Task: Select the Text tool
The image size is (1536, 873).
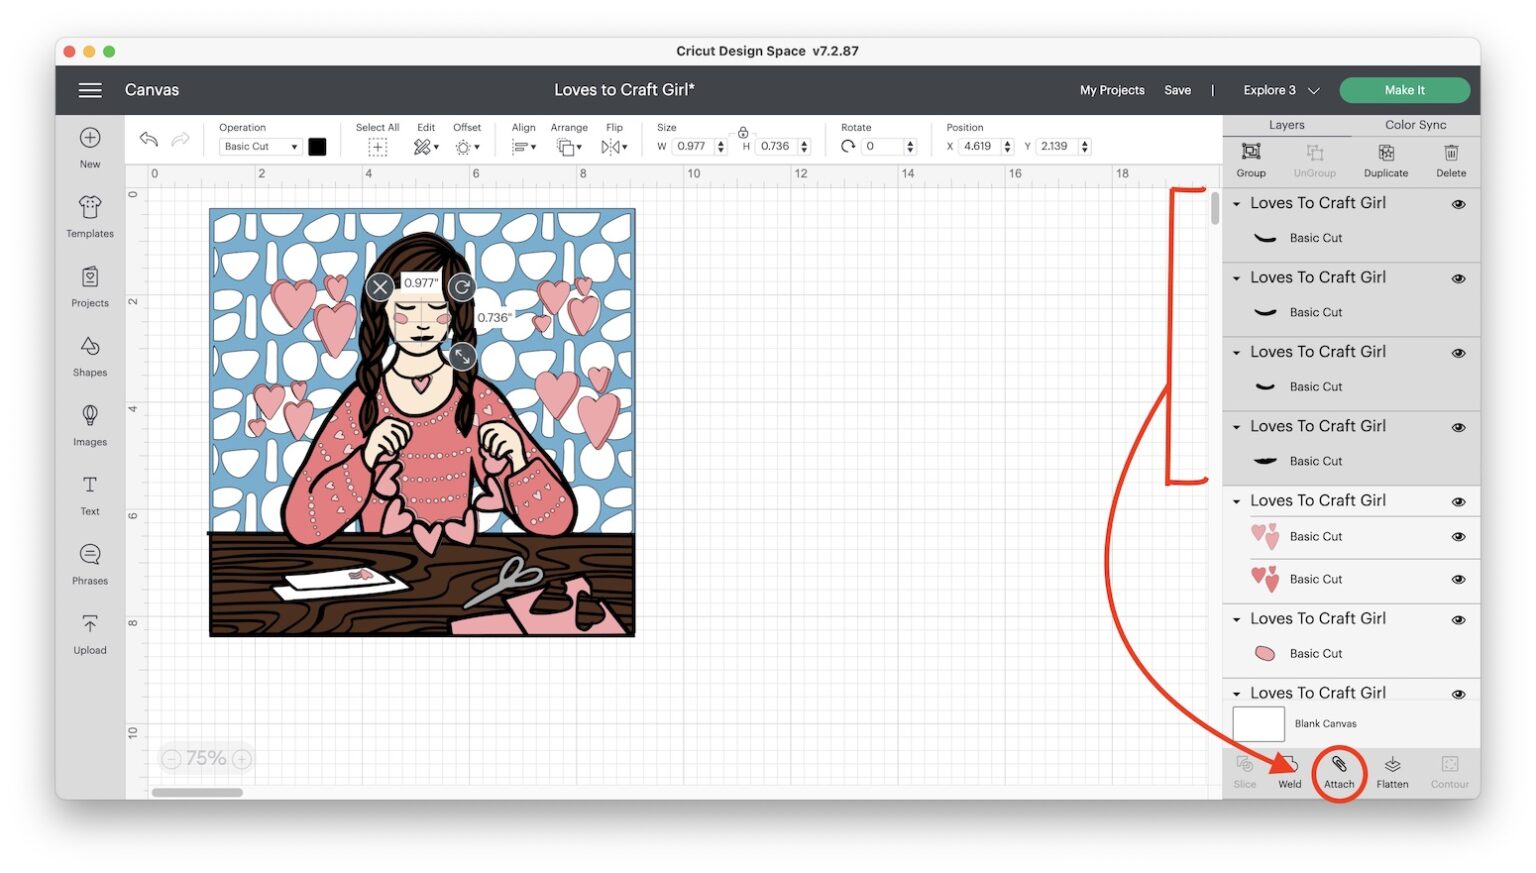Action: click(x=89, y=493)
